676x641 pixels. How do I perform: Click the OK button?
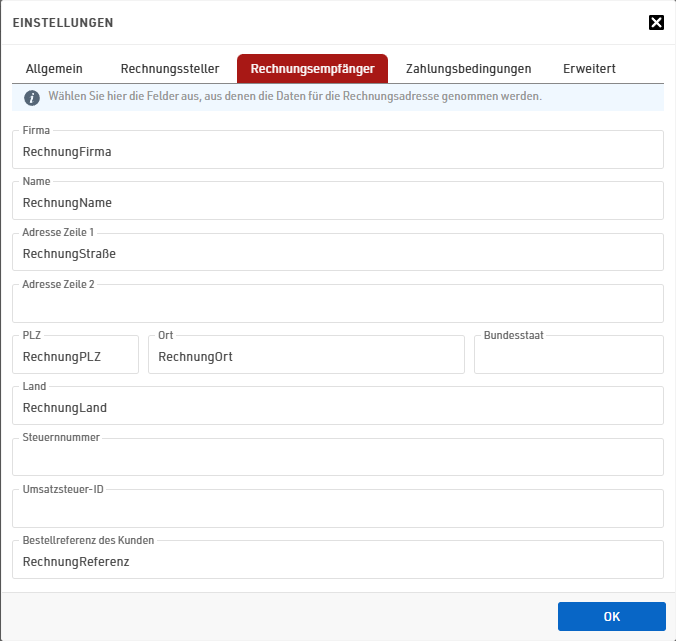(x=611, y=616)
